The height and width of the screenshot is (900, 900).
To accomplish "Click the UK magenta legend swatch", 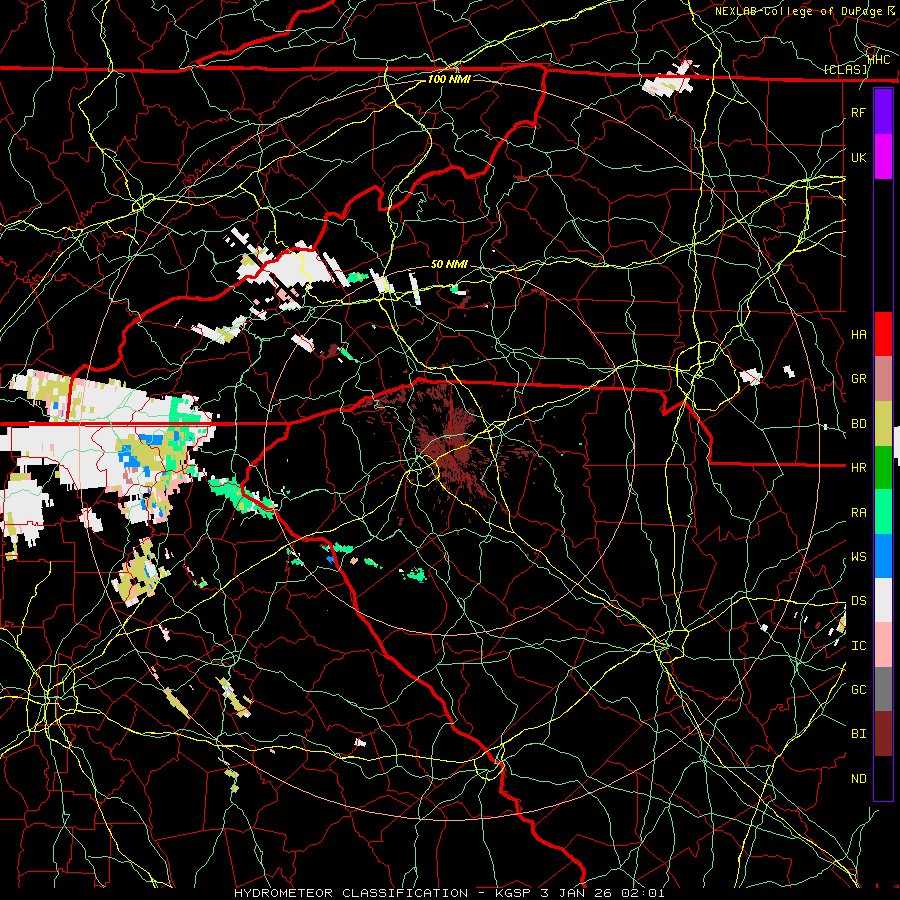I will 883,157.
